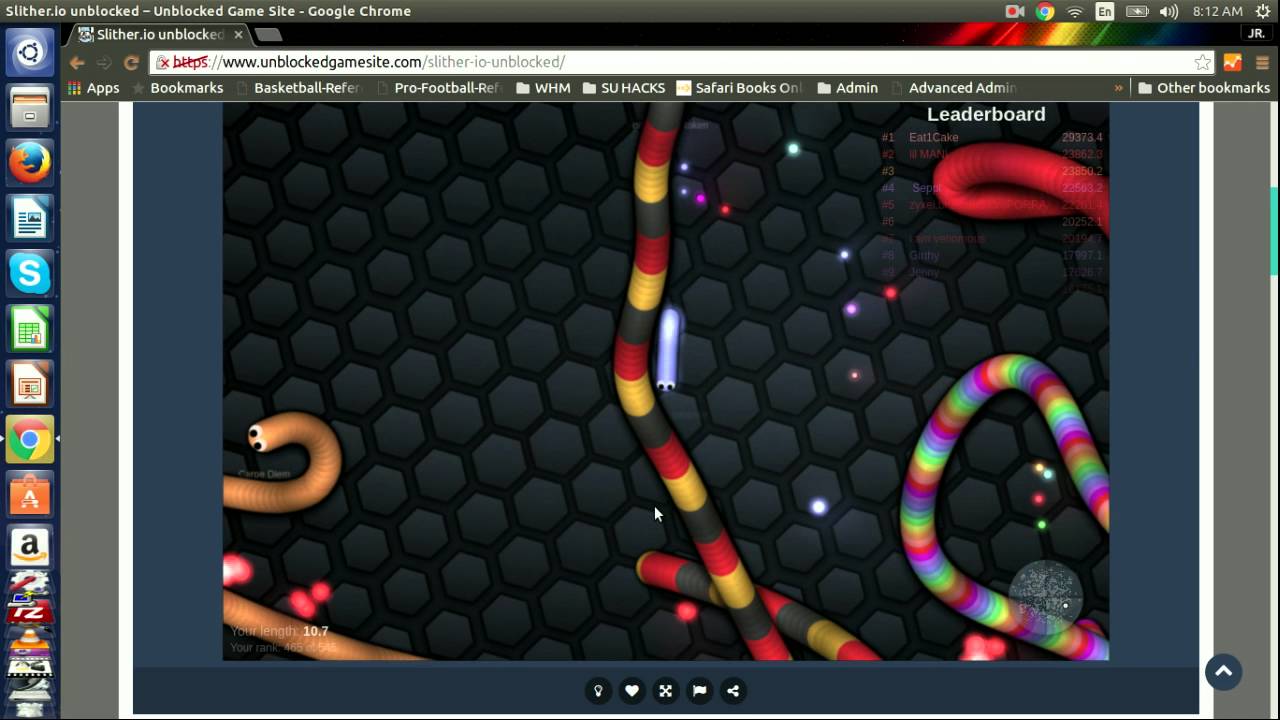Reload the page with the refresh icon
The width and height of the screenshot is (1280, 720).
point(131,62)
